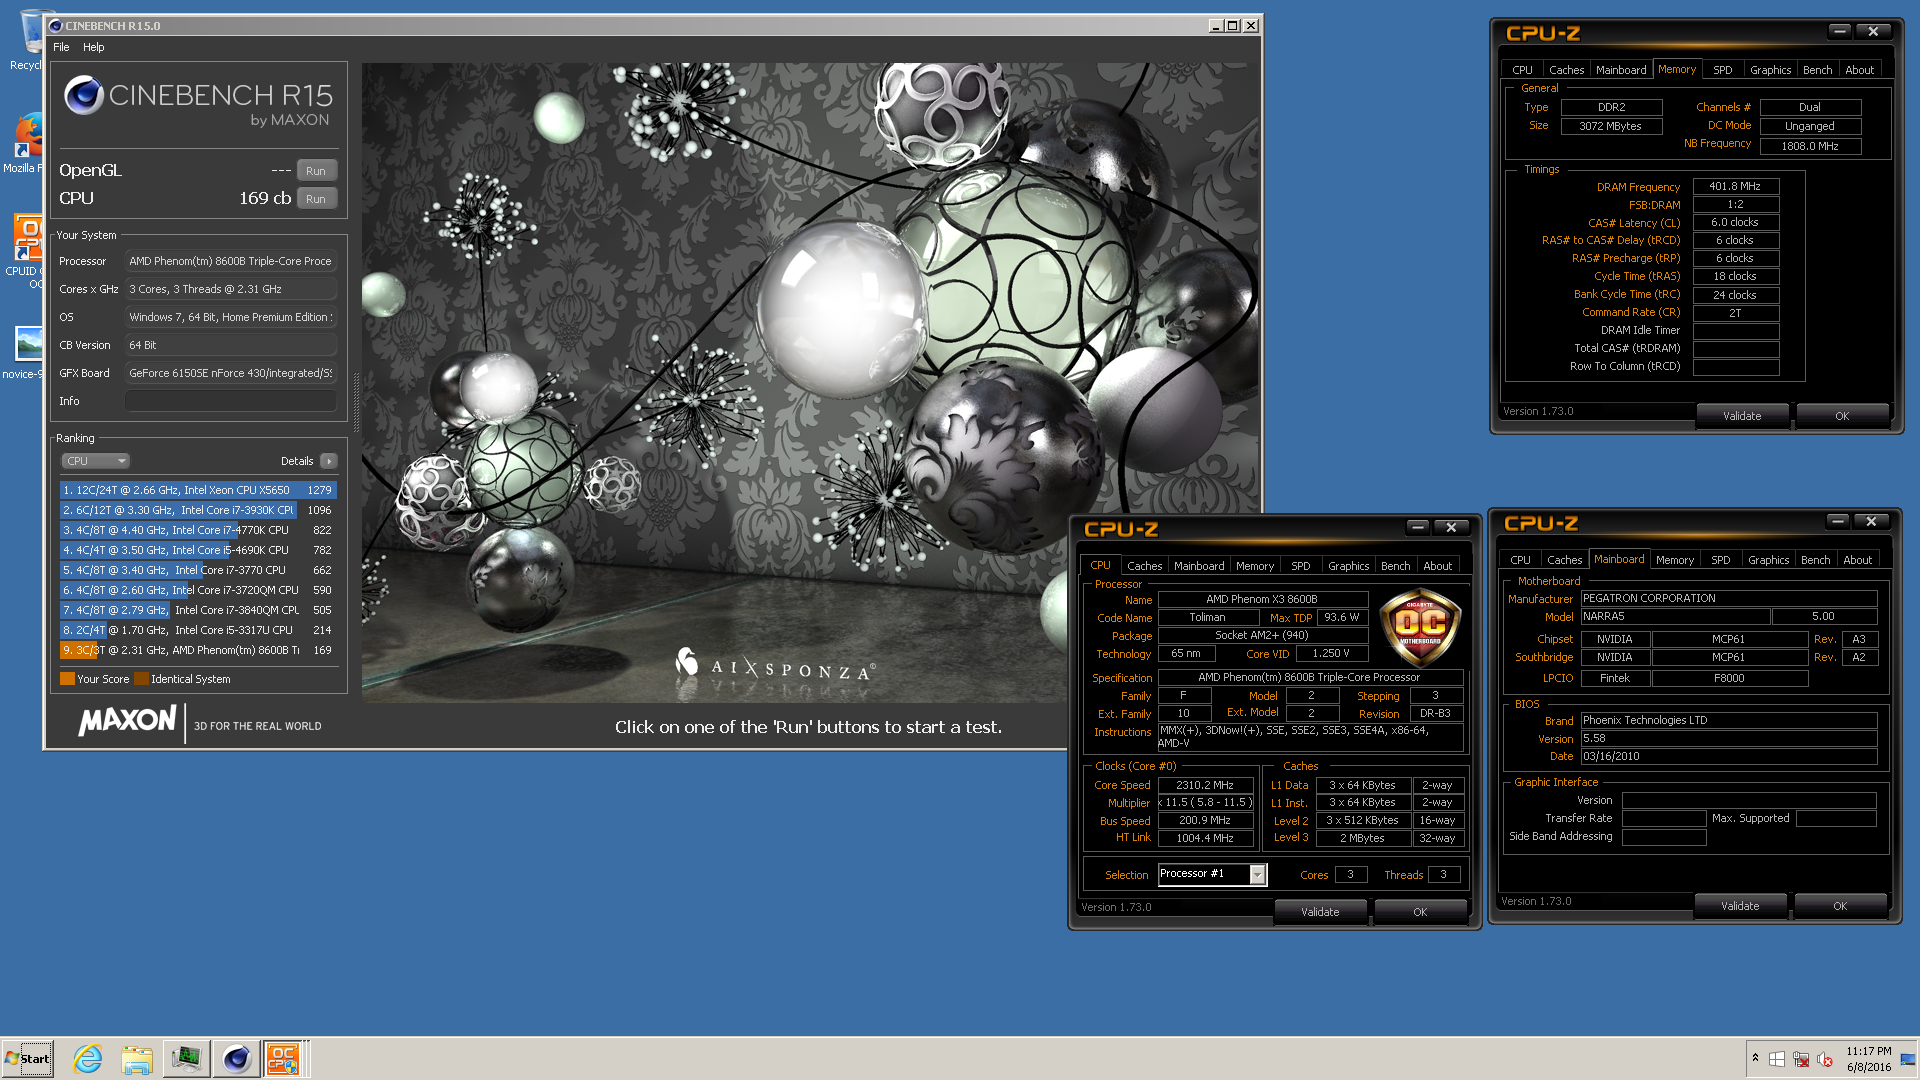
Task: Select ranking row Intel Core i7-3930K
Action: tap(198, 510)
